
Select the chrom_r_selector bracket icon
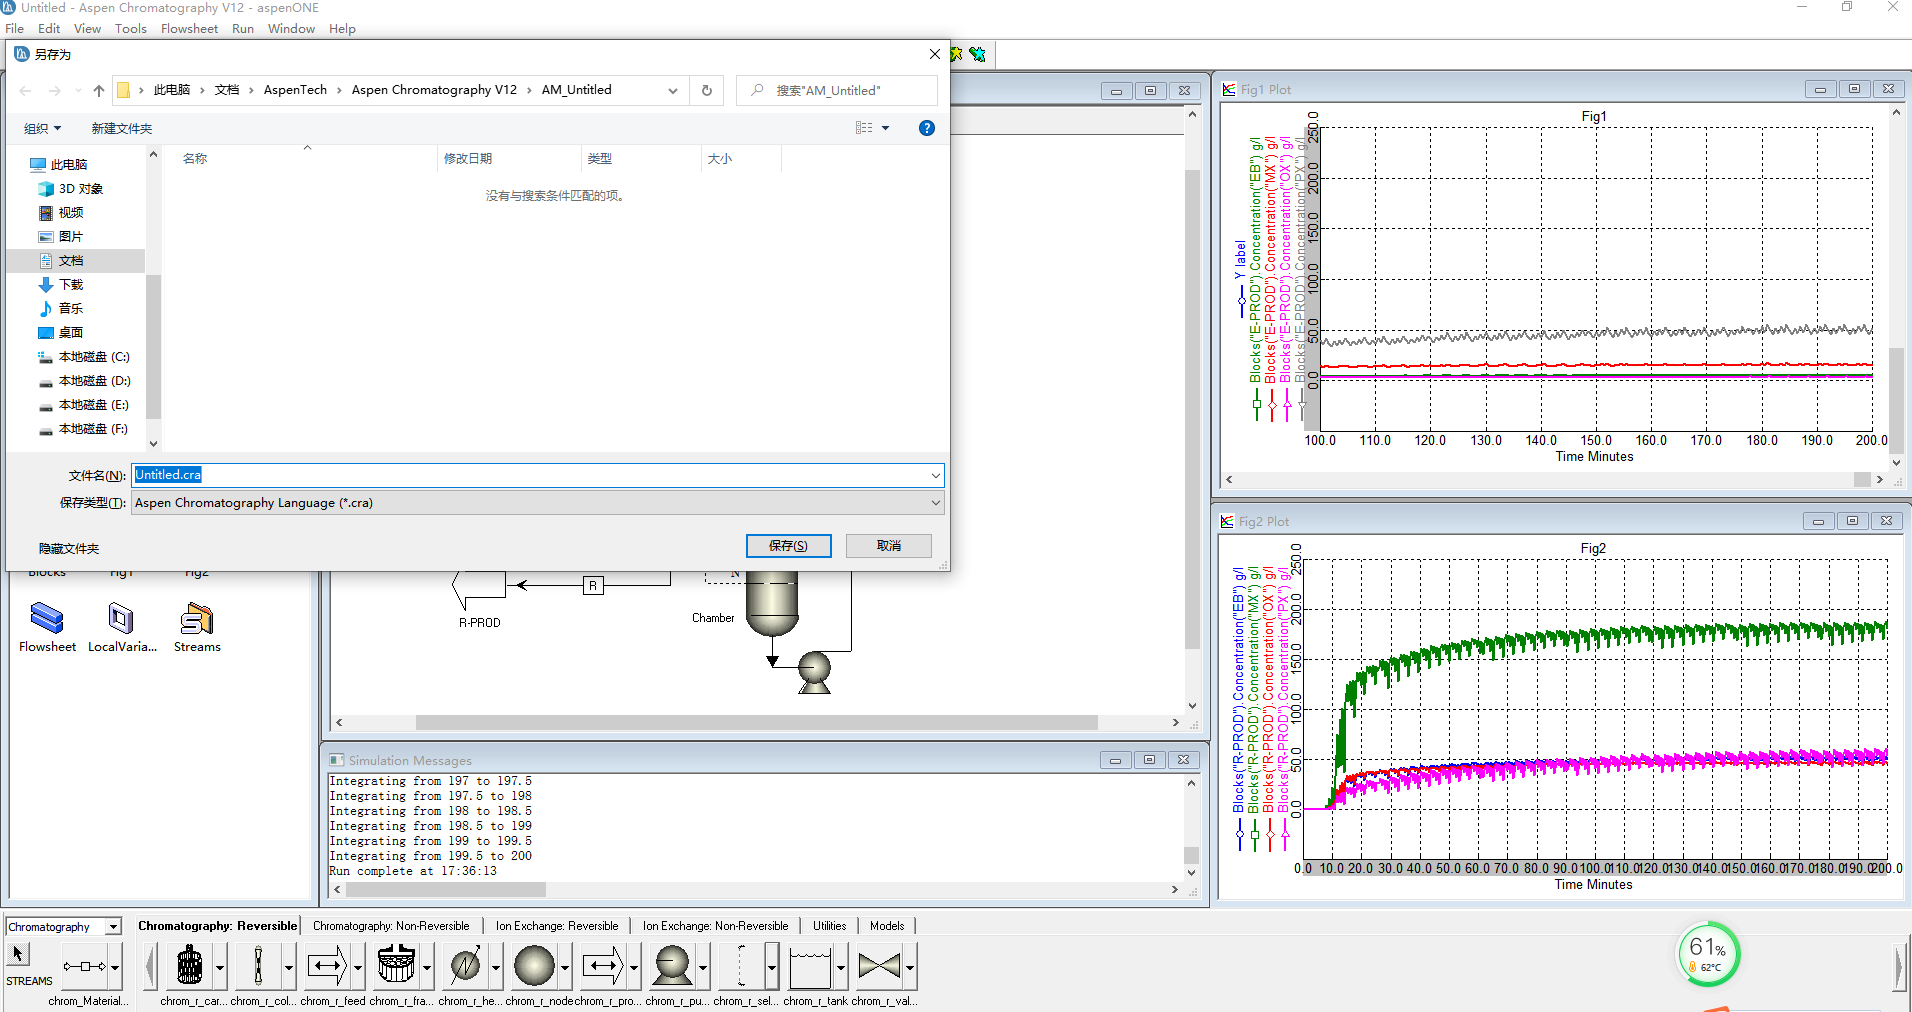click(741, 966)
